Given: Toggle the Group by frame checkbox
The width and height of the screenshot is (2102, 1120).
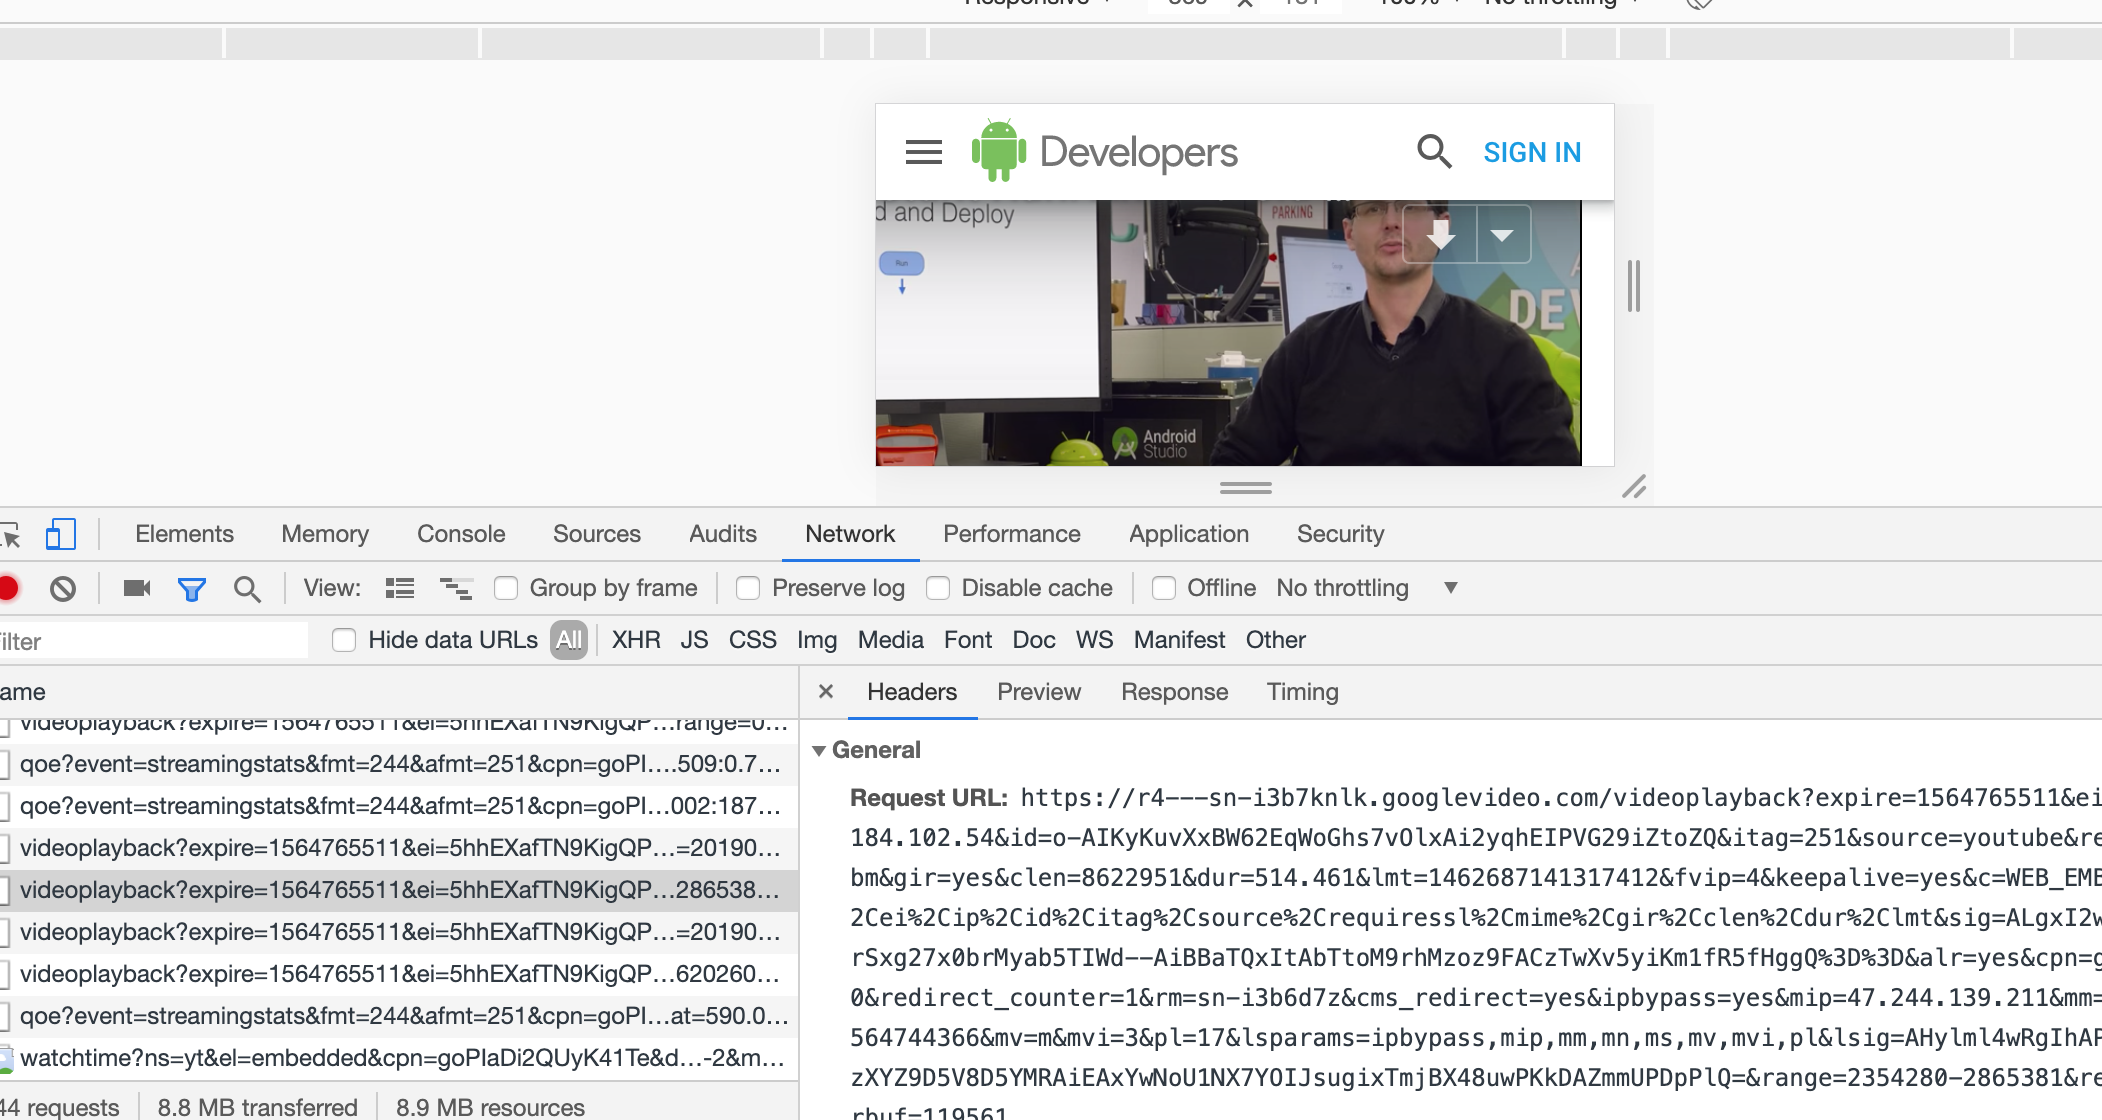Looking at the screenshot, I should [505, 586].
